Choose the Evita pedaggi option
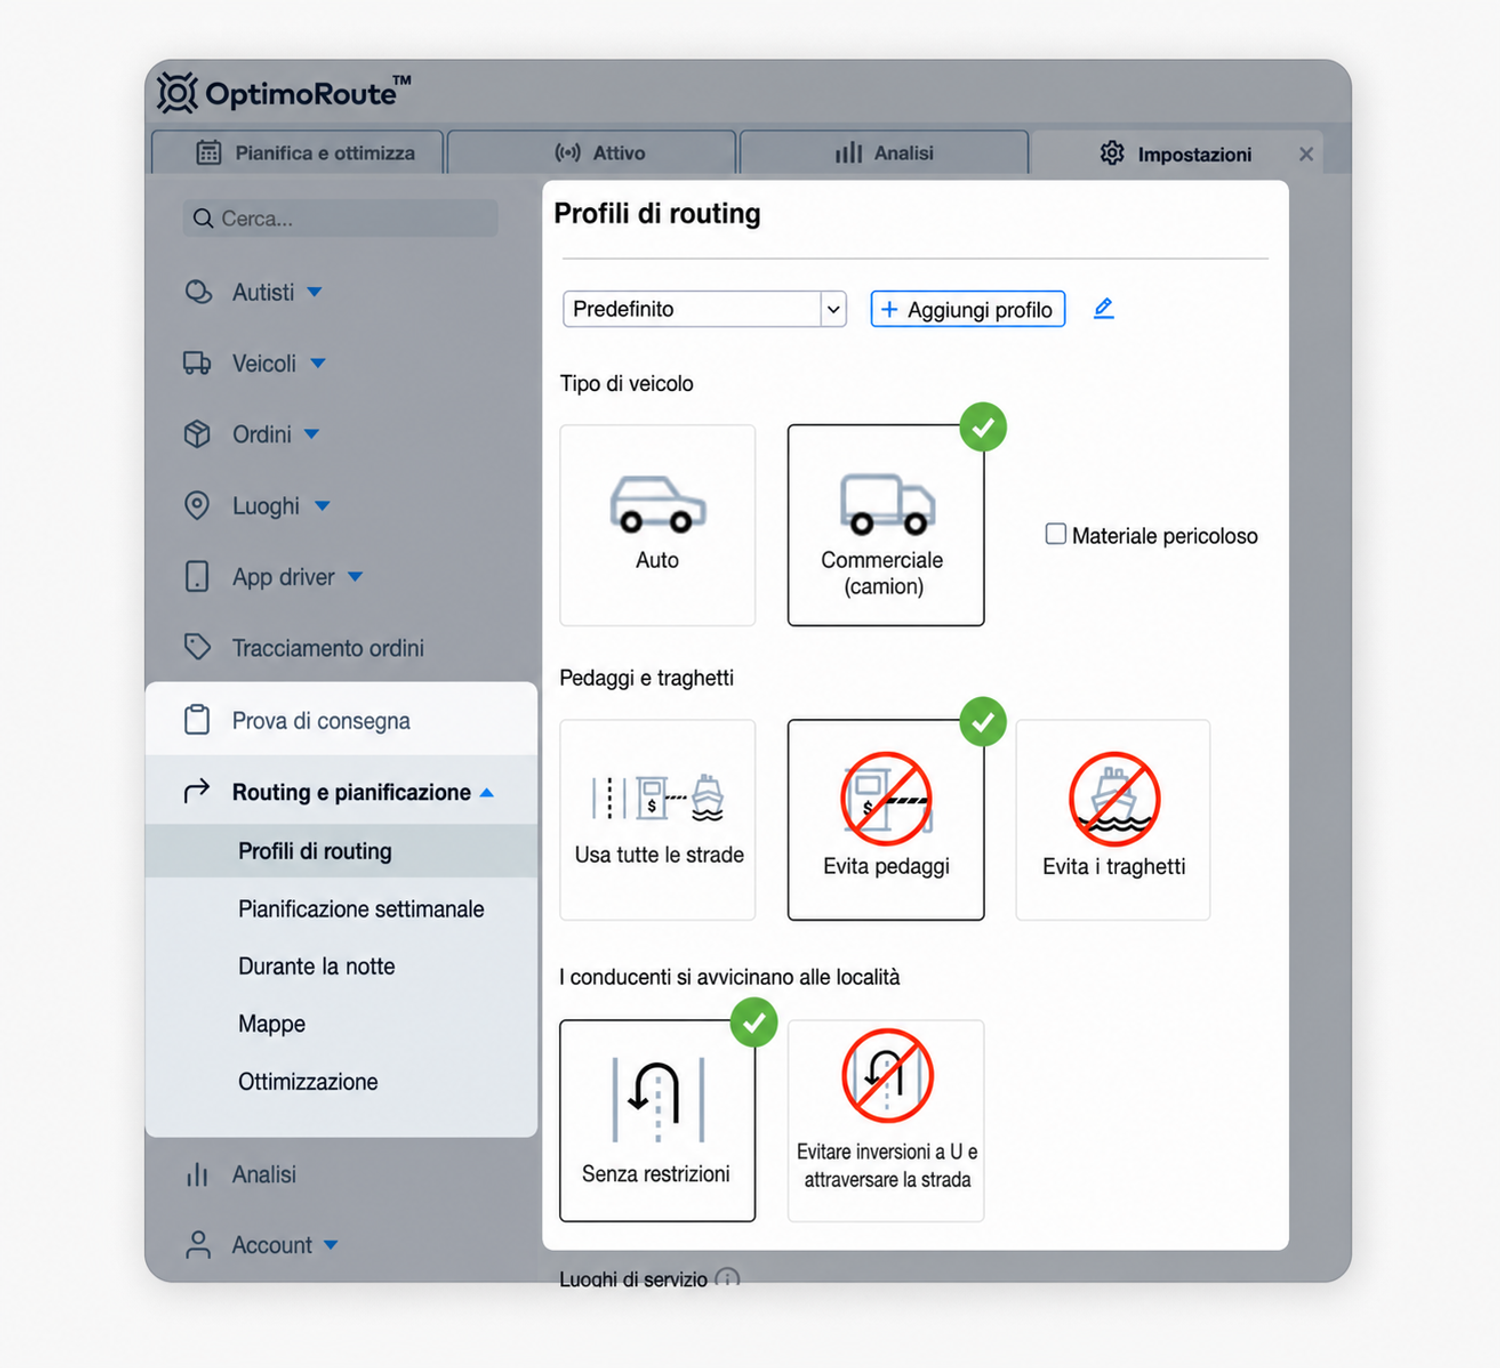The image size is (1500, 1368). [x=886, y=820]
